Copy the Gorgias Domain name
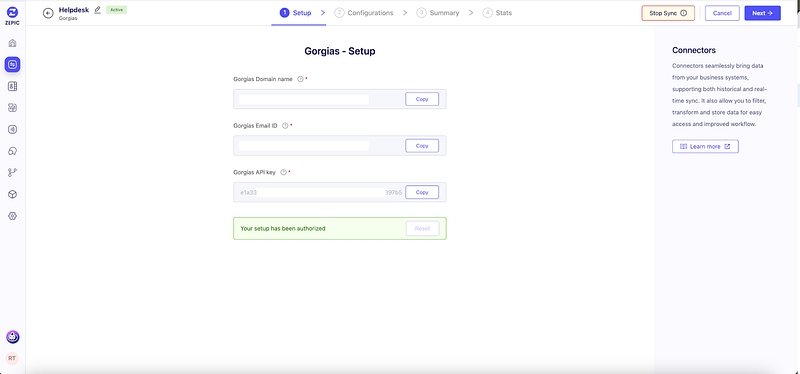This screenshot has height=374, width=800. click(x=422, y=99)
